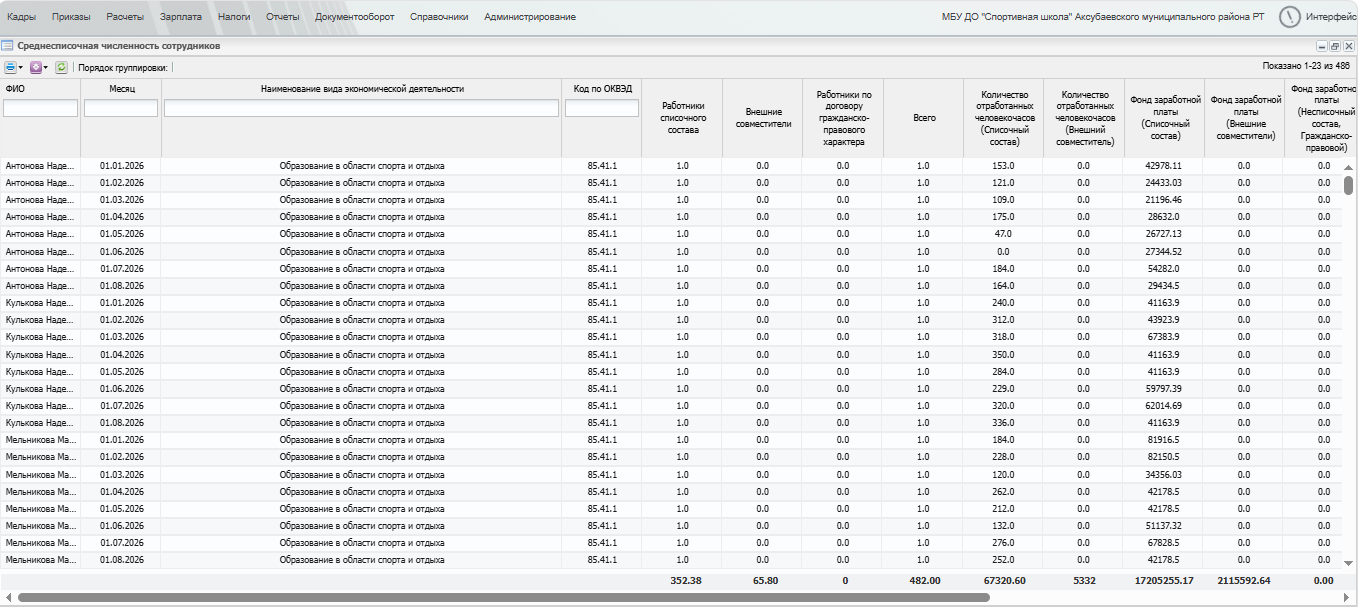Click the window title list icon
1361x607 pixels.
coord(7,46)
